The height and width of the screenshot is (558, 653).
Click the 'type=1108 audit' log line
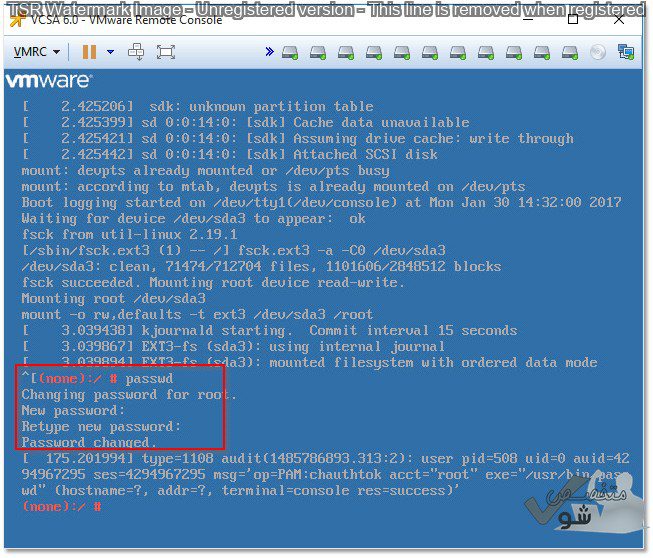326,475
